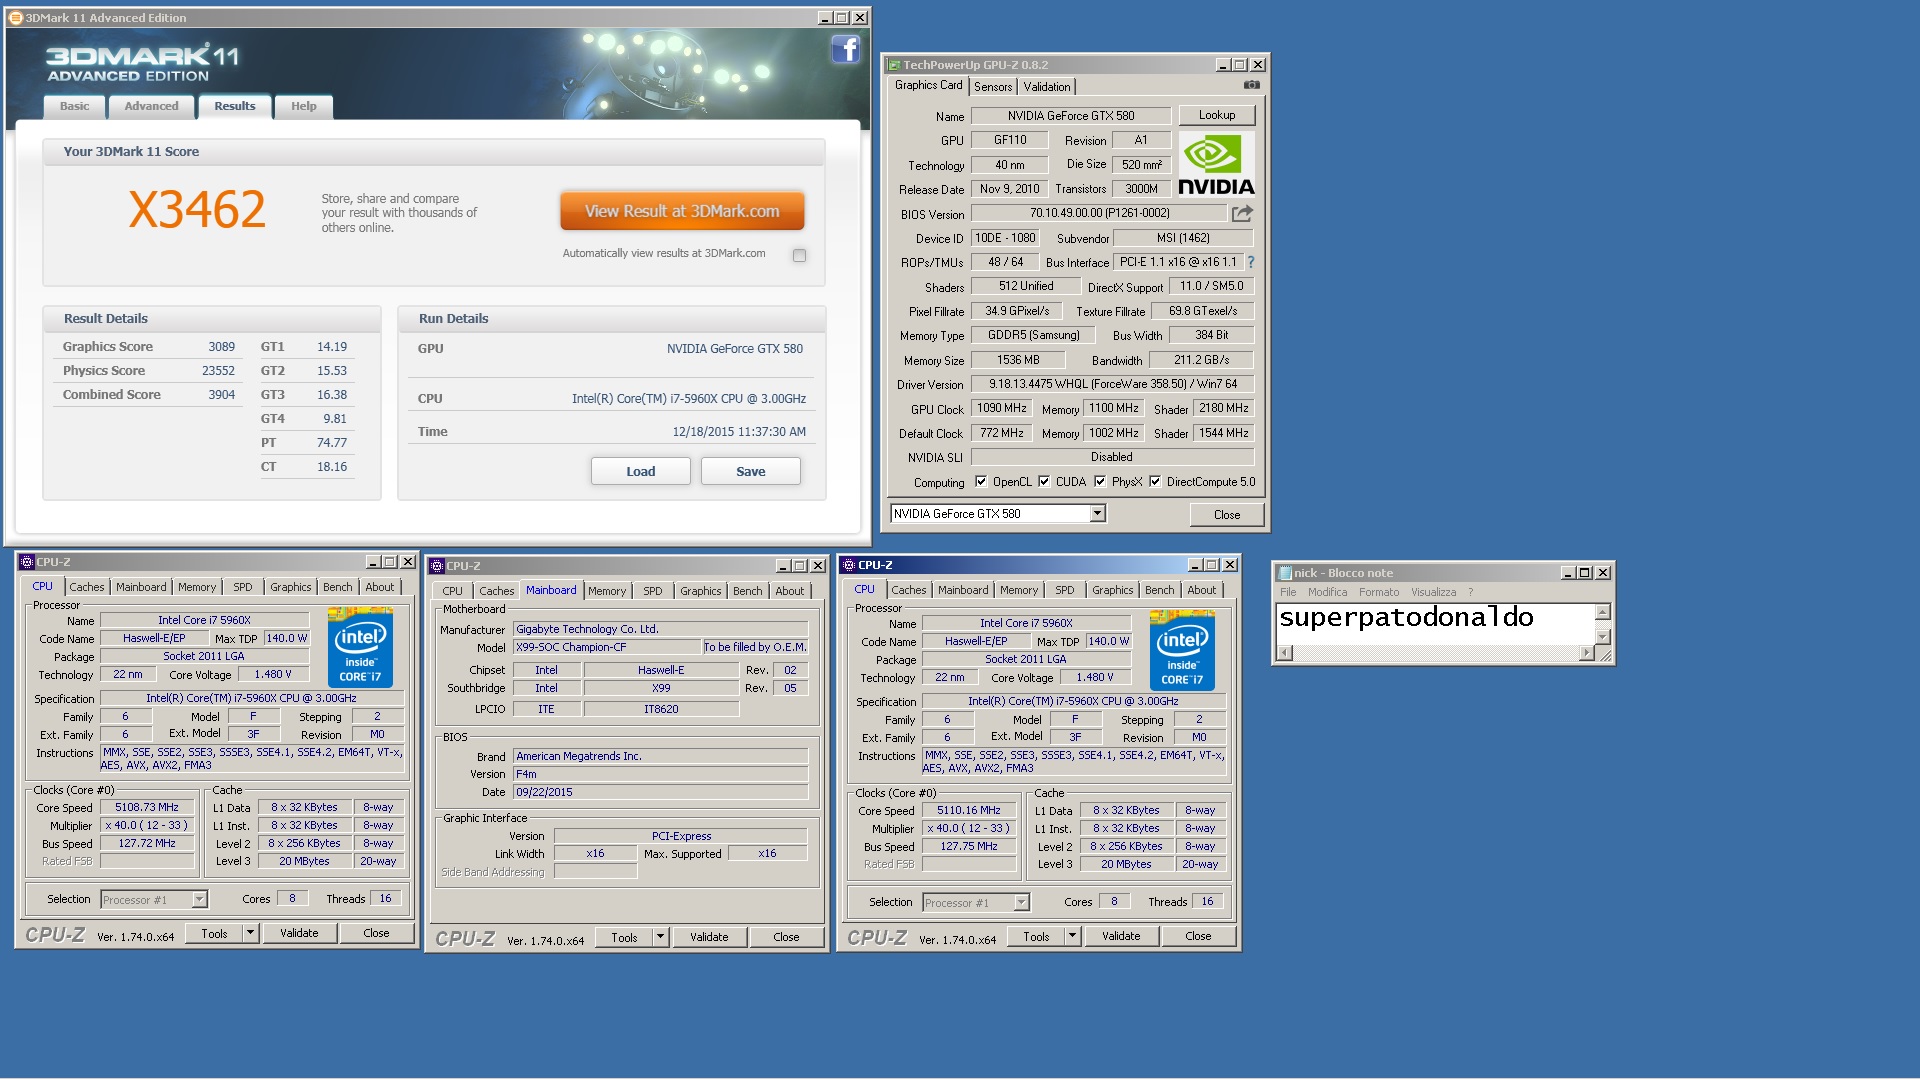Click GPU name field NVIDIA GeForce GTX 580
The image size is (1920, 1080).
click(x=1071, y=116)
